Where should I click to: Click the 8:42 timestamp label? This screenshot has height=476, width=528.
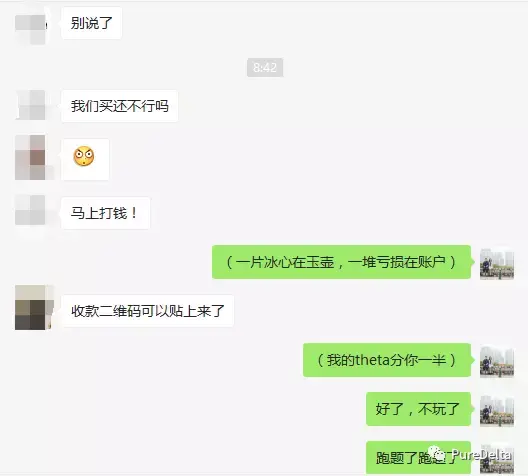point(265,67)
